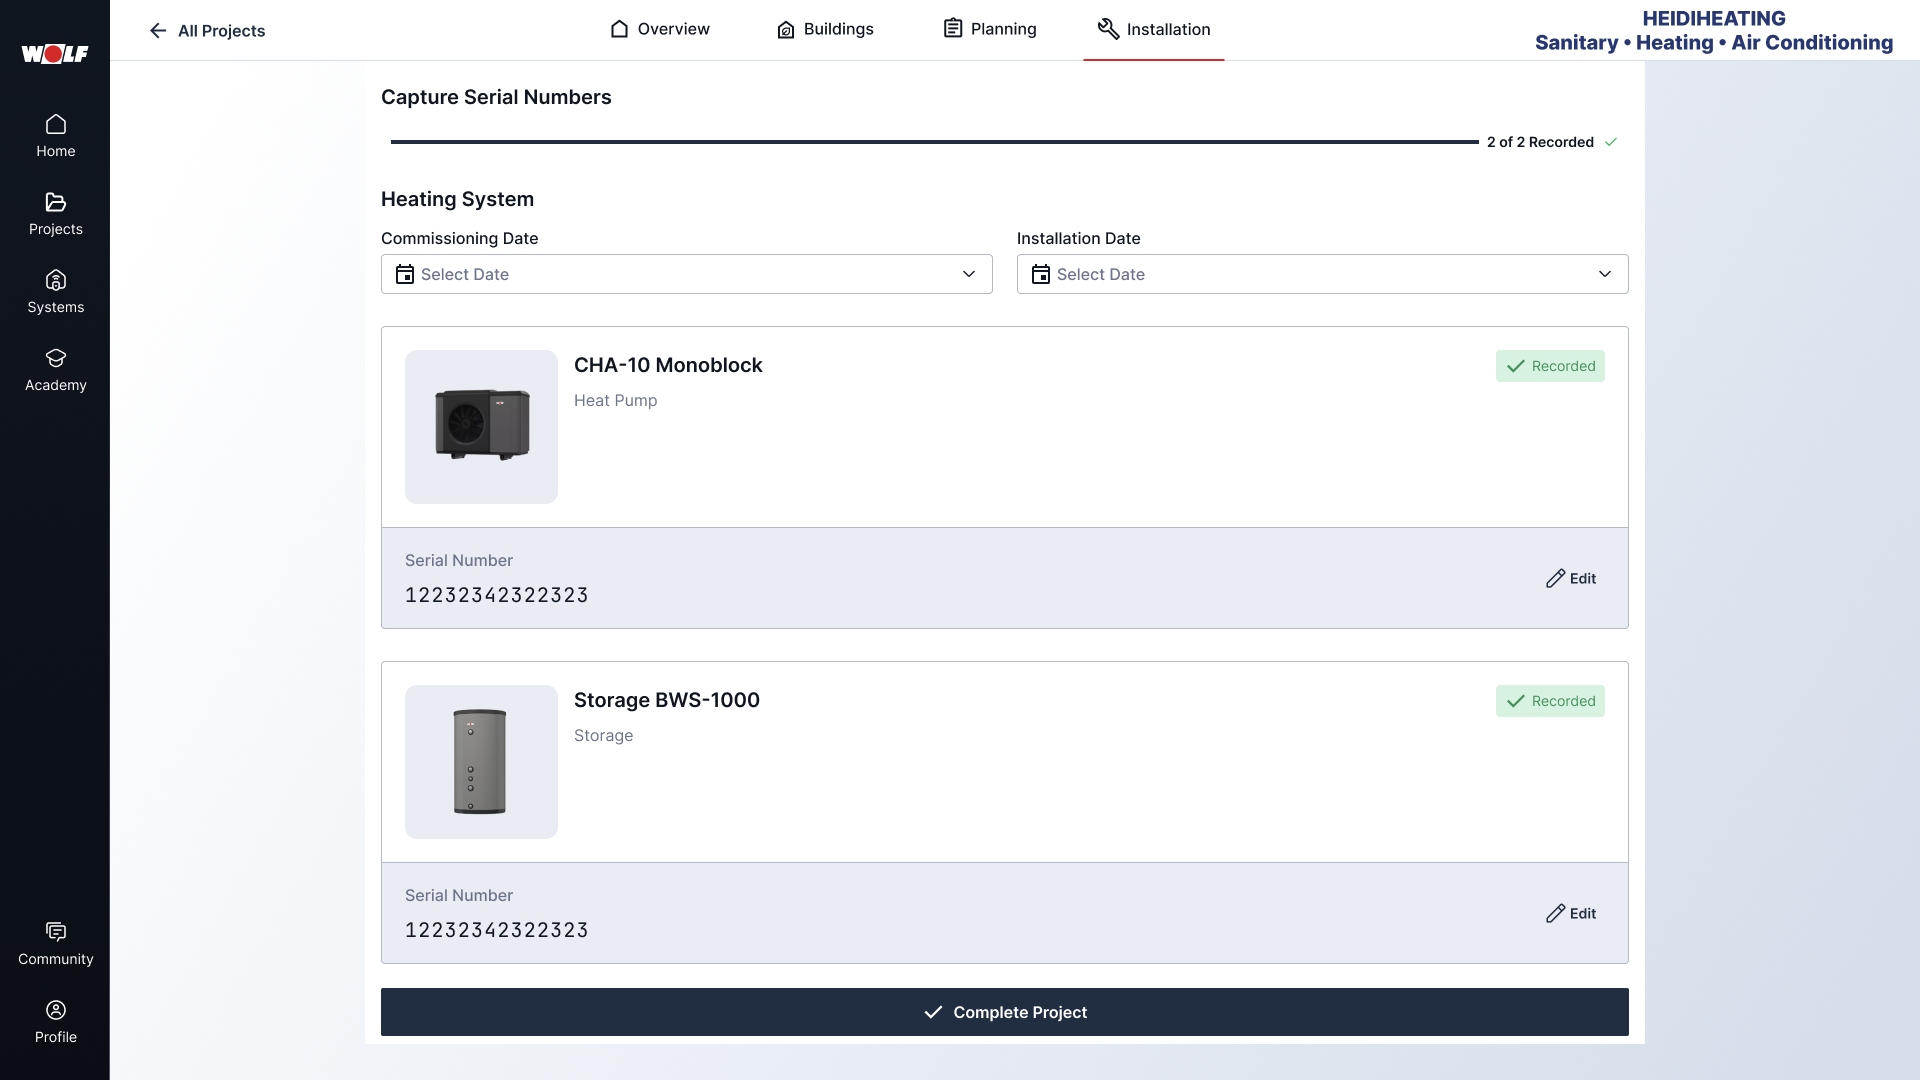Viewport: 1920px width, 1080px height.
Task: Select the Projects icon in sidebar
Action: 55,213
